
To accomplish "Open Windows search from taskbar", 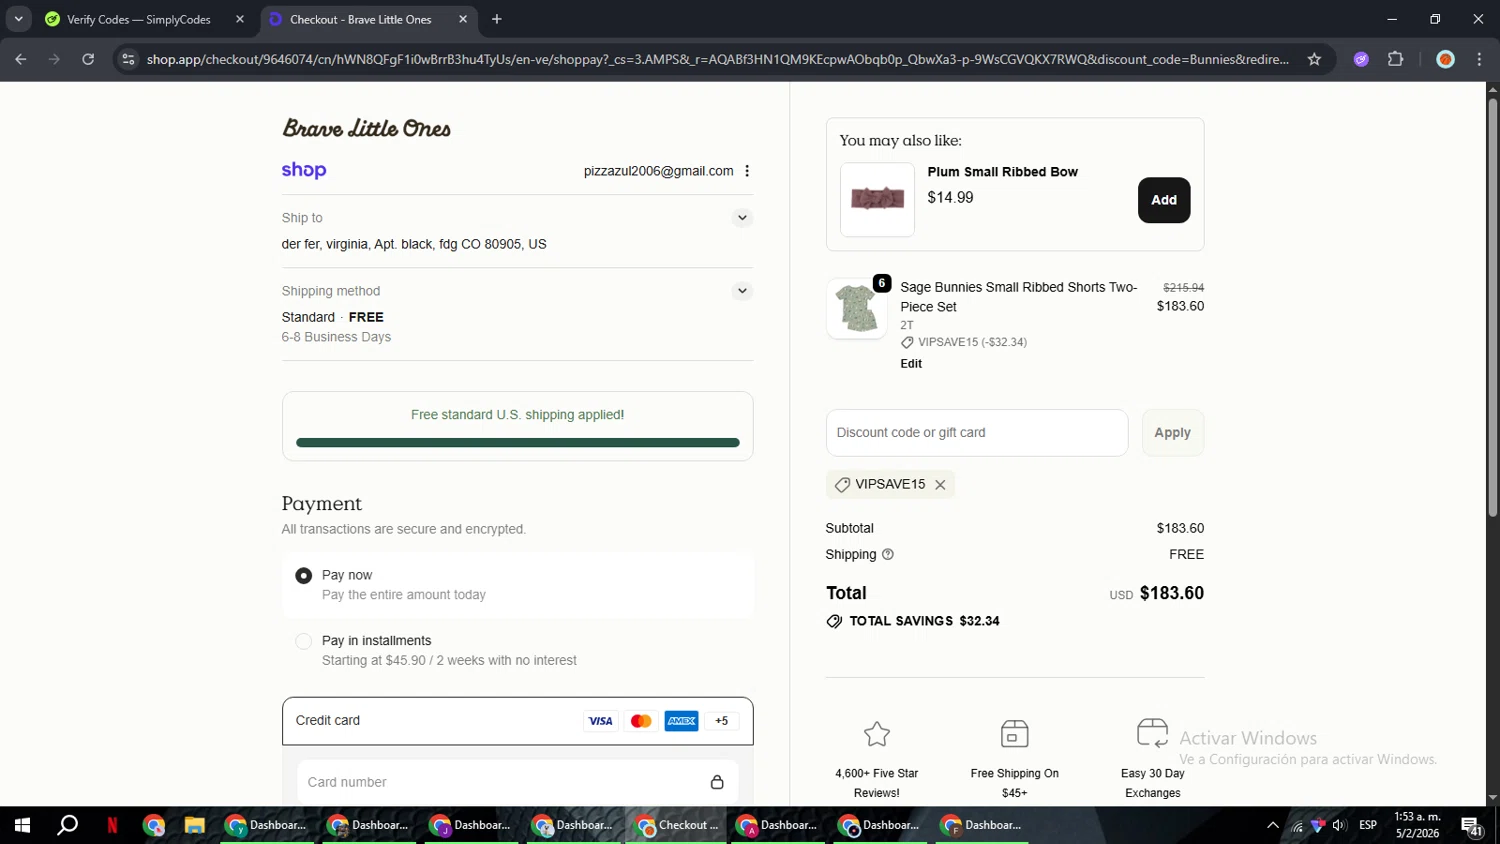I will 67,825.
